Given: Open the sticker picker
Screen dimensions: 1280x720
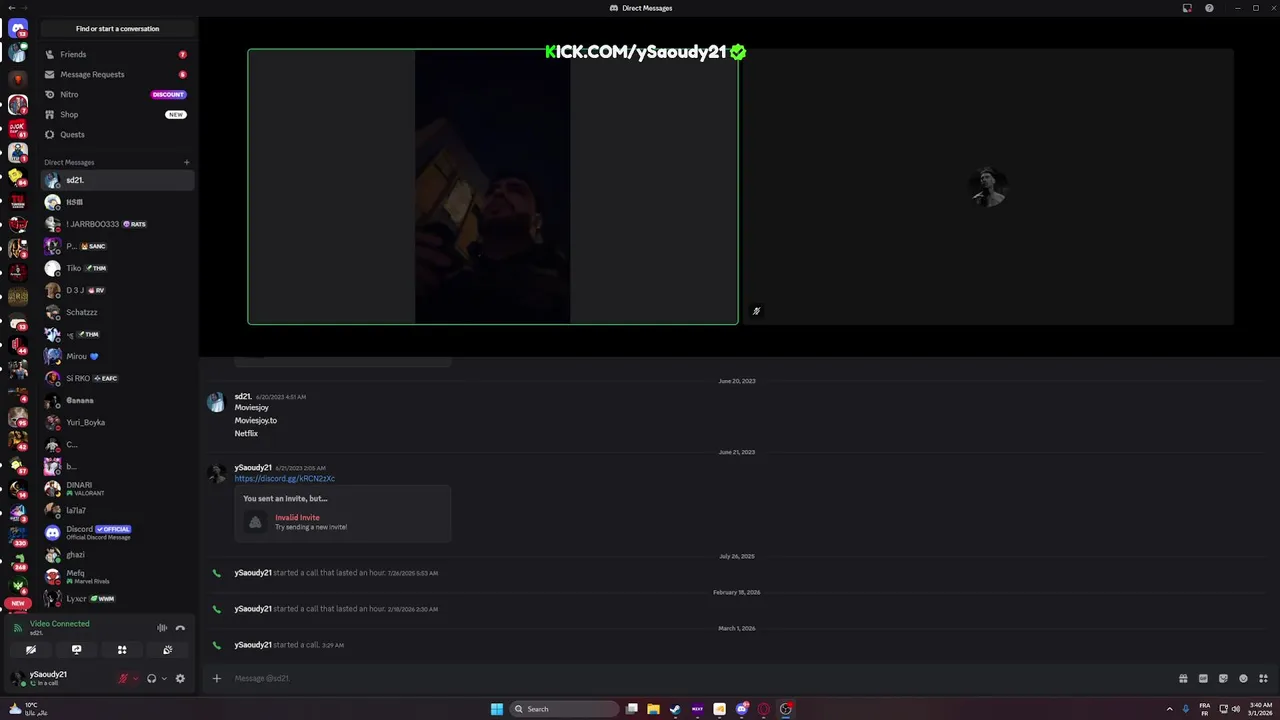Looking at the screenshot, I should (x=1223, y=678).
